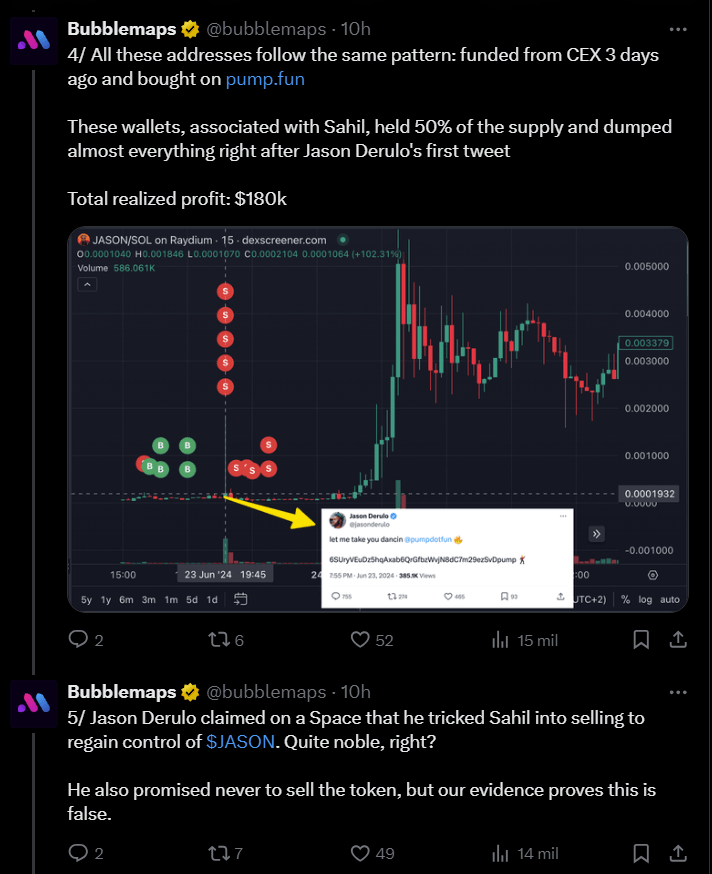Select the 5y chart range

pos(87,599)
